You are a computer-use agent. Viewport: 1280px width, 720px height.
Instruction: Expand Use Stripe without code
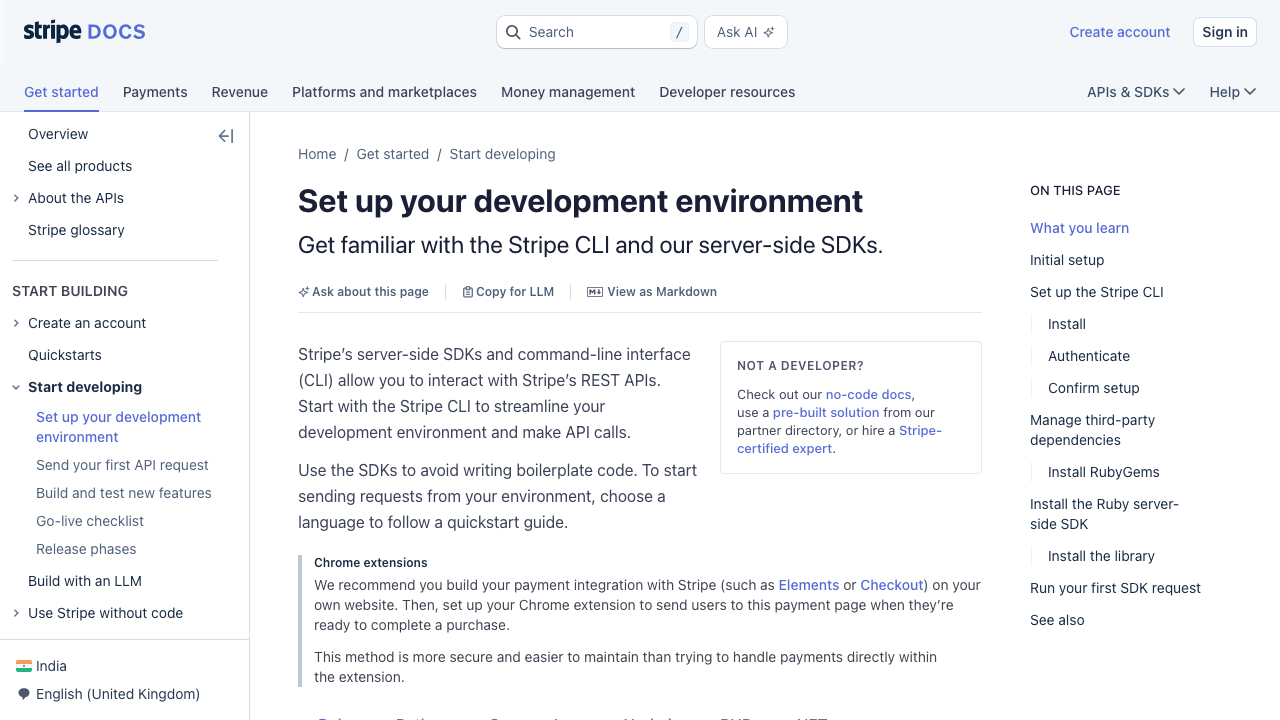coord(16,613)
